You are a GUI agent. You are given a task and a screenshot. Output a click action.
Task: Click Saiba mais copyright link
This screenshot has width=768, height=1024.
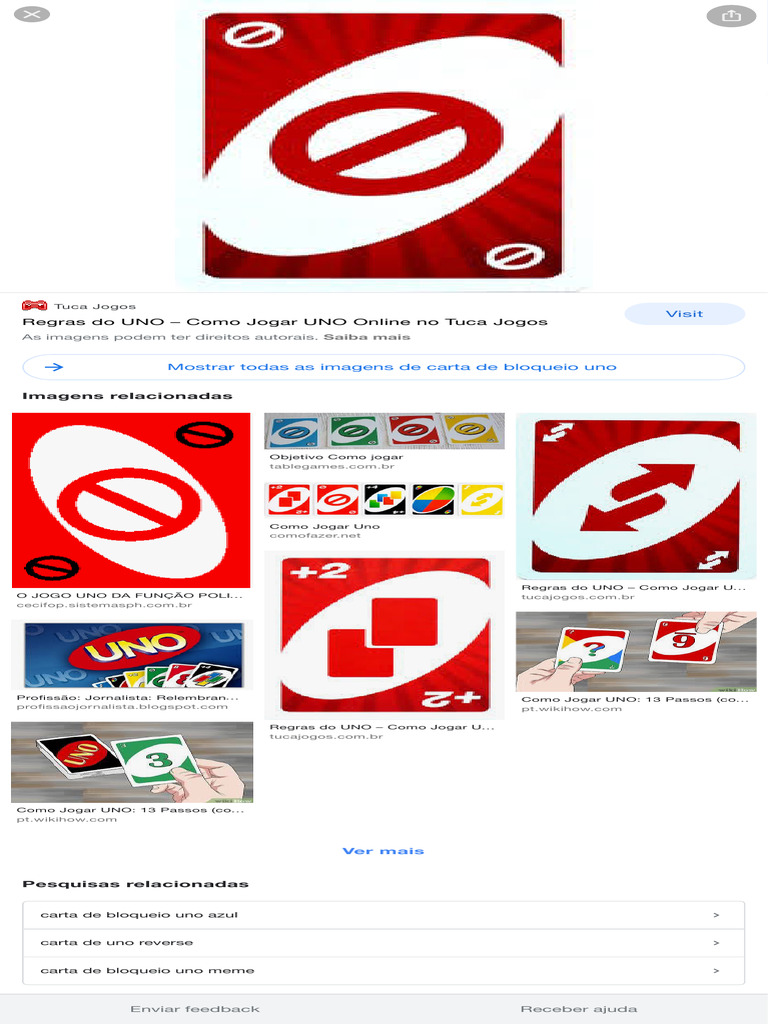click(367, 337)
